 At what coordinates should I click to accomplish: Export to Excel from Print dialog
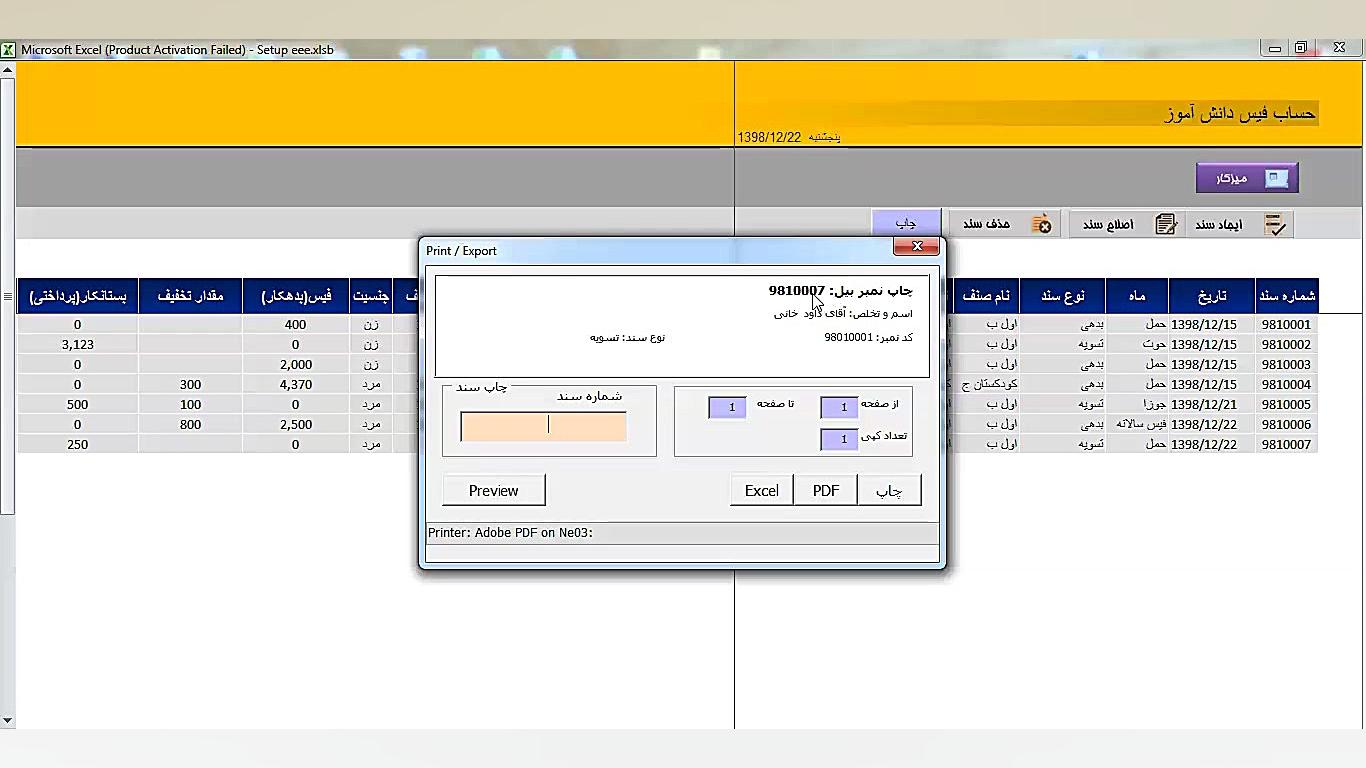(x=761, y=490)
